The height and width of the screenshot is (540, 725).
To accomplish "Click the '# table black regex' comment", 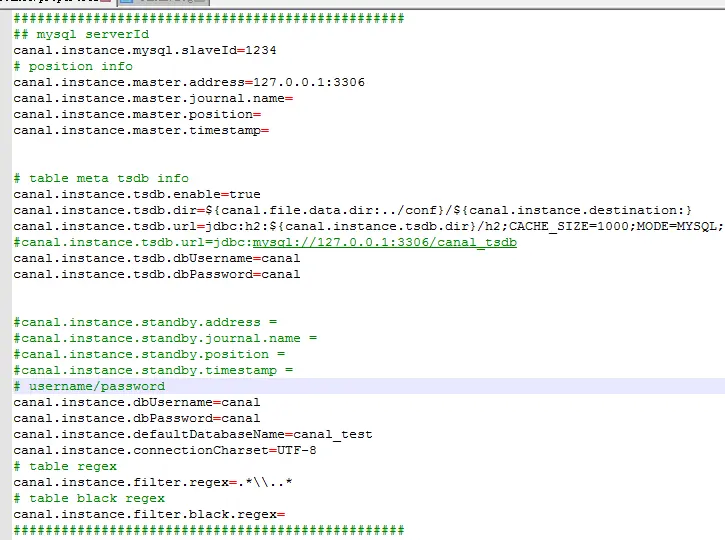I will [89, 498].
